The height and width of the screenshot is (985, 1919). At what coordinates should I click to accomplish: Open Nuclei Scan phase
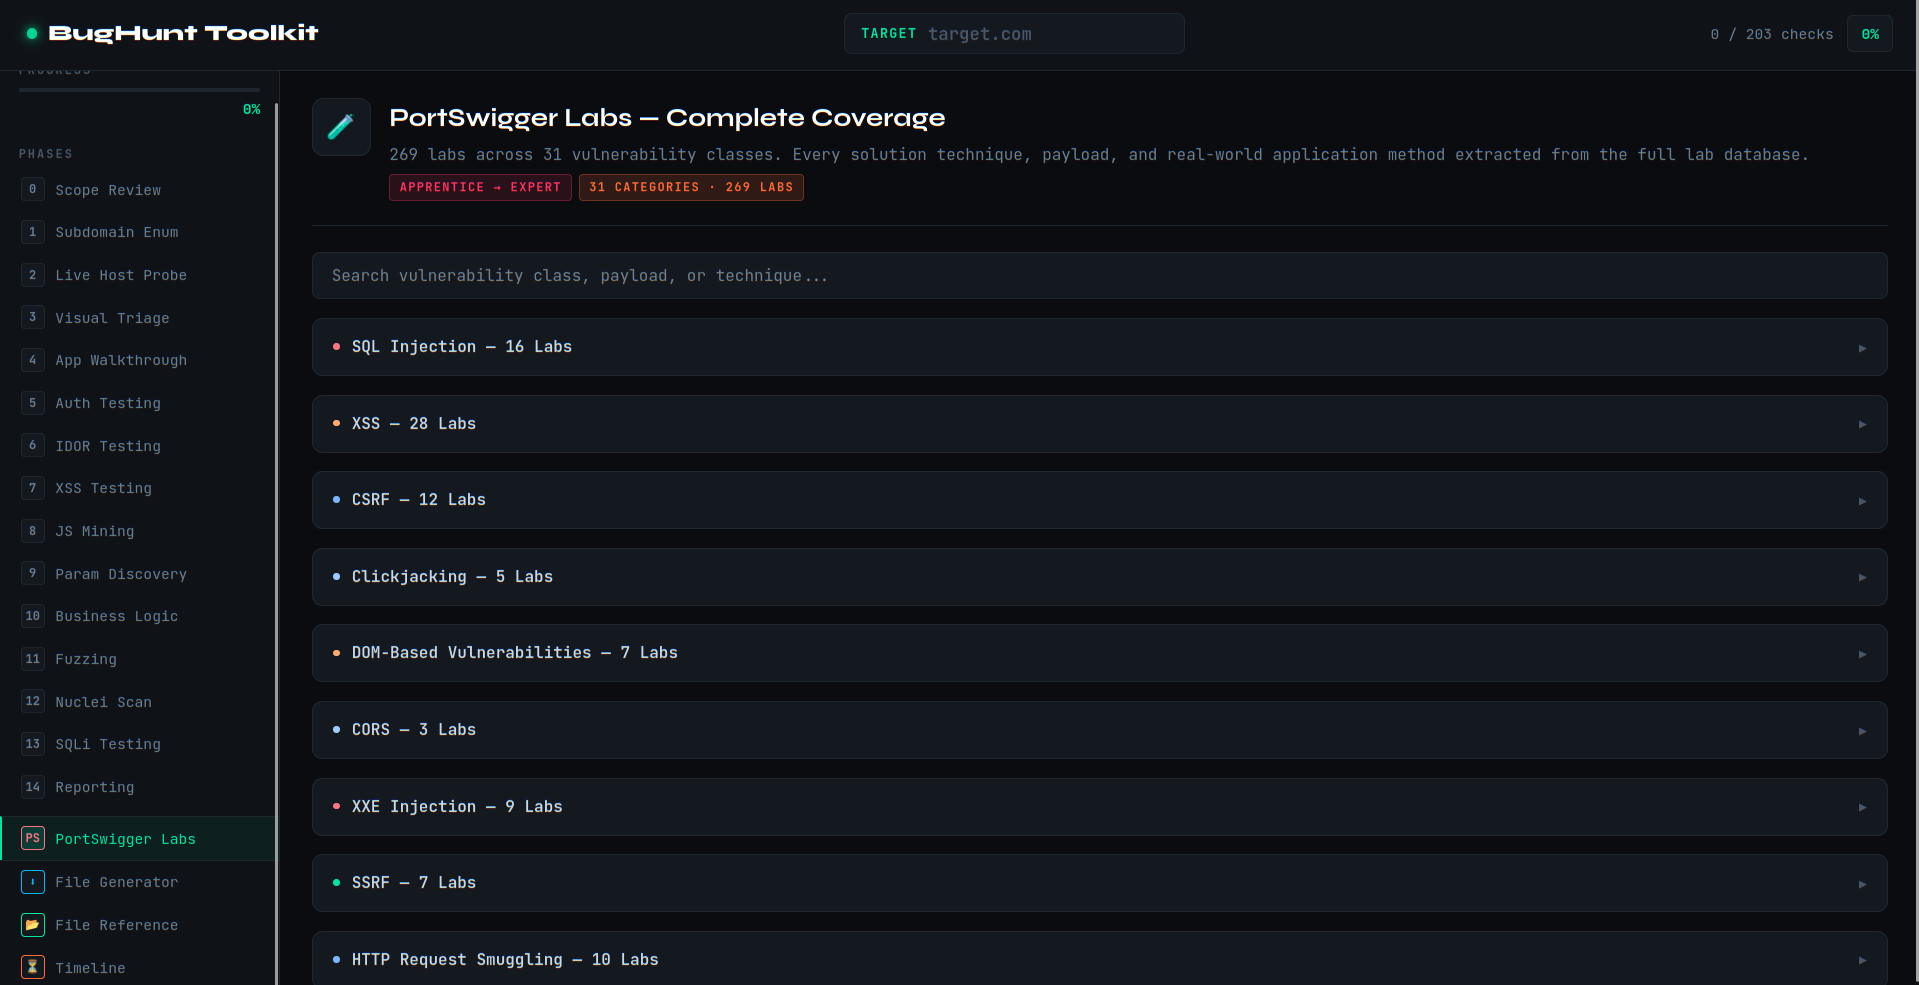[x=138, y=702]
